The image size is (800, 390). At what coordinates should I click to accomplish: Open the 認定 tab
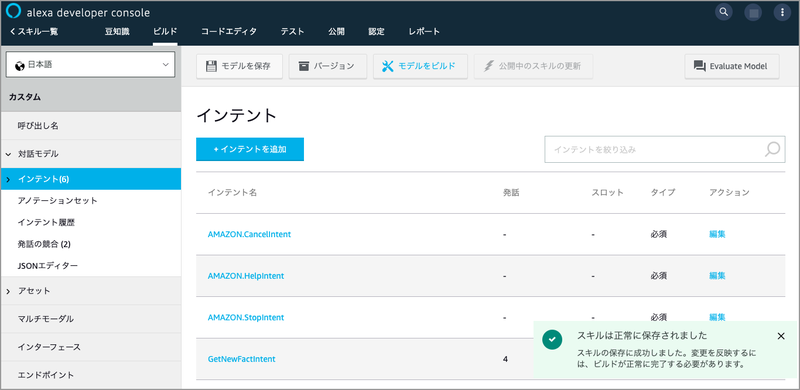pyautogui.click(x=377, y=32)
